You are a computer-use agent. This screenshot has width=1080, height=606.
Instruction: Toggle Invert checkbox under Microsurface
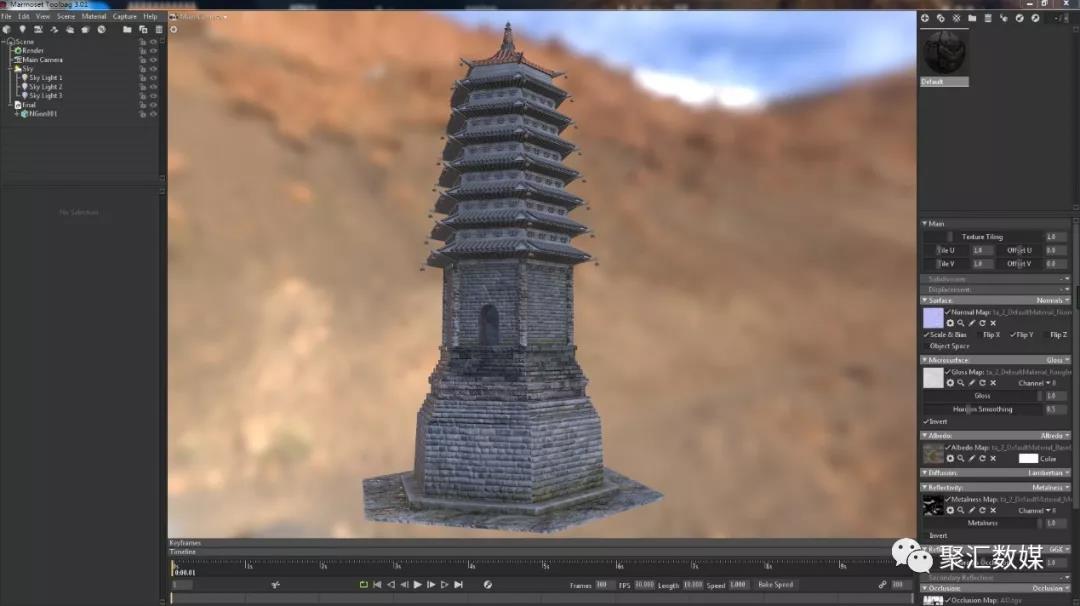(926, 422)
